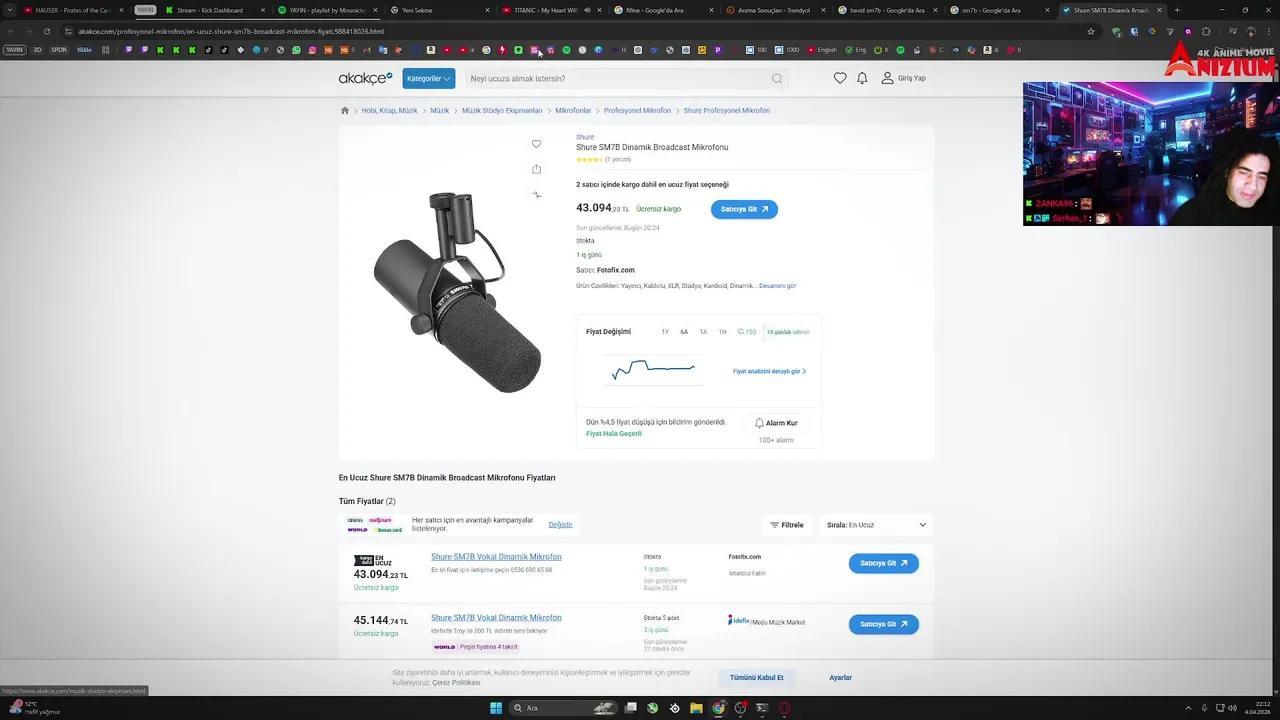The width and height of the screenshot is (1280, 720).
Task: Select the 1H price history range
Action: tap(722, 332)
